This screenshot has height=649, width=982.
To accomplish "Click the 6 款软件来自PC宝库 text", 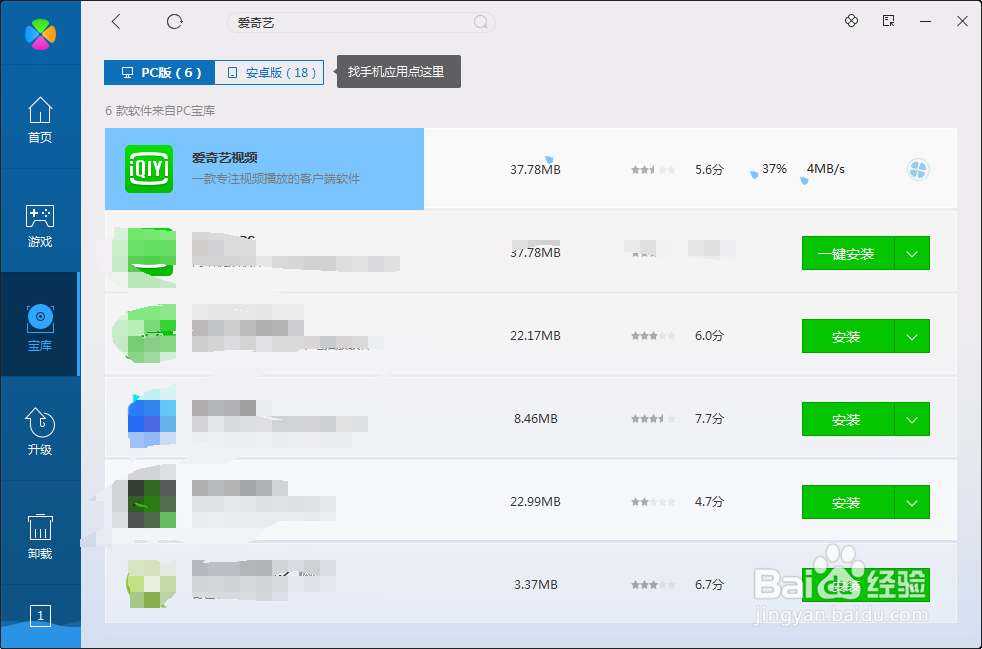I will [160, 111].
